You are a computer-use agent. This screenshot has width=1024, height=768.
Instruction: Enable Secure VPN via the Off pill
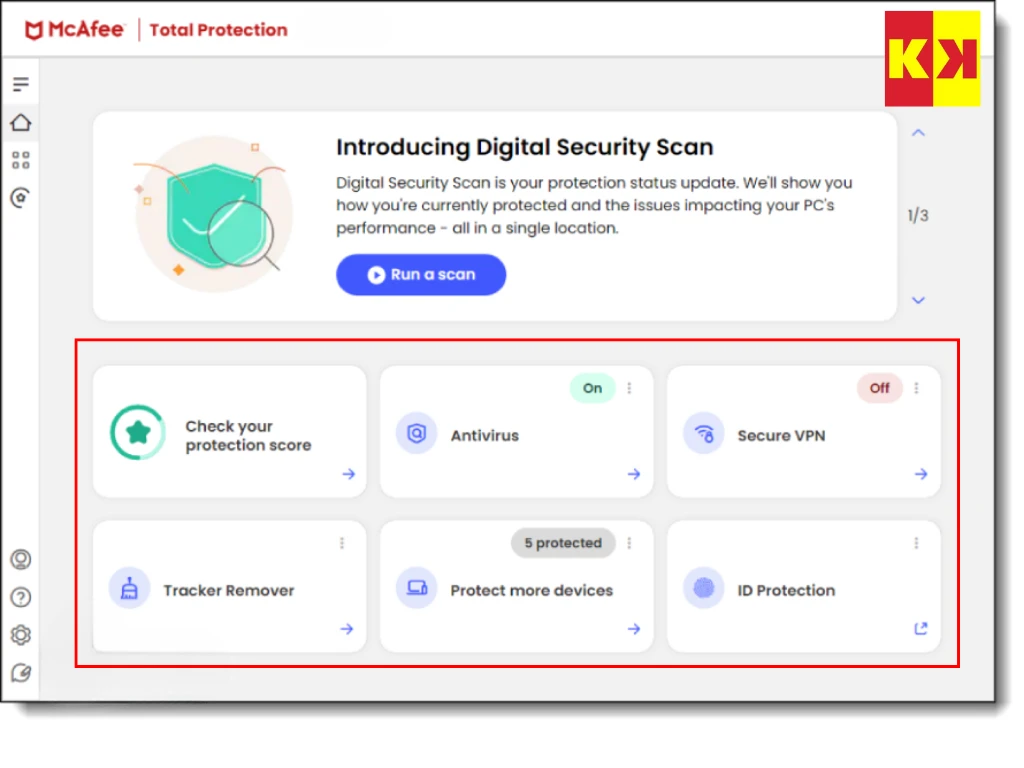[x=879, y=388]
